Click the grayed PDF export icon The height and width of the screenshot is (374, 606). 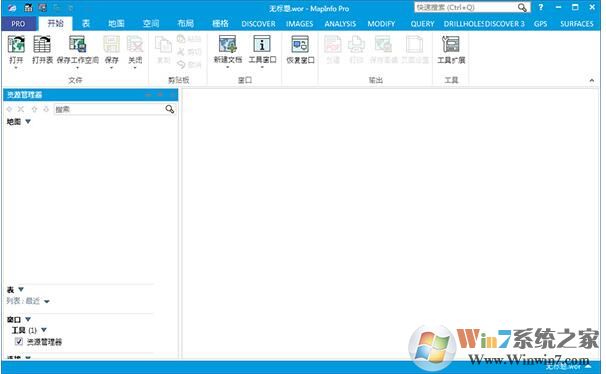333,44
